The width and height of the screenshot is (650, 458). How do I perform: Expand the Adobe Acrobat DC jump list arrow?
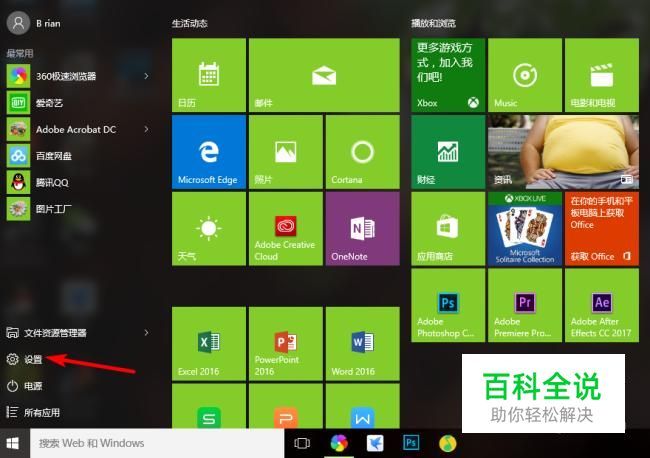(146, 129)
